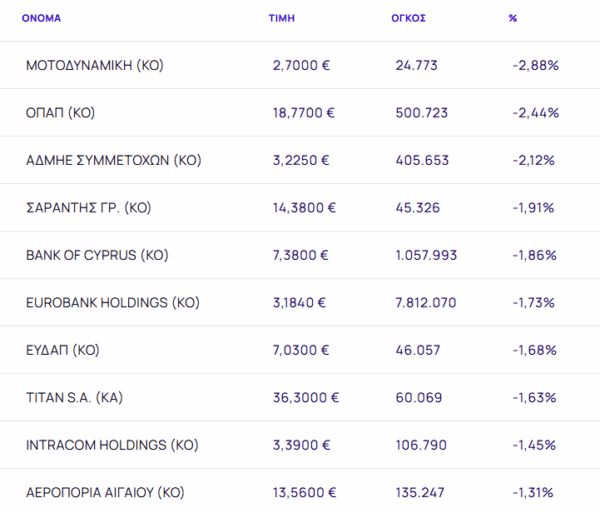Select price 3,1840 € cell
The width and height of the screenshot is (600, 513).
[299, 303]
